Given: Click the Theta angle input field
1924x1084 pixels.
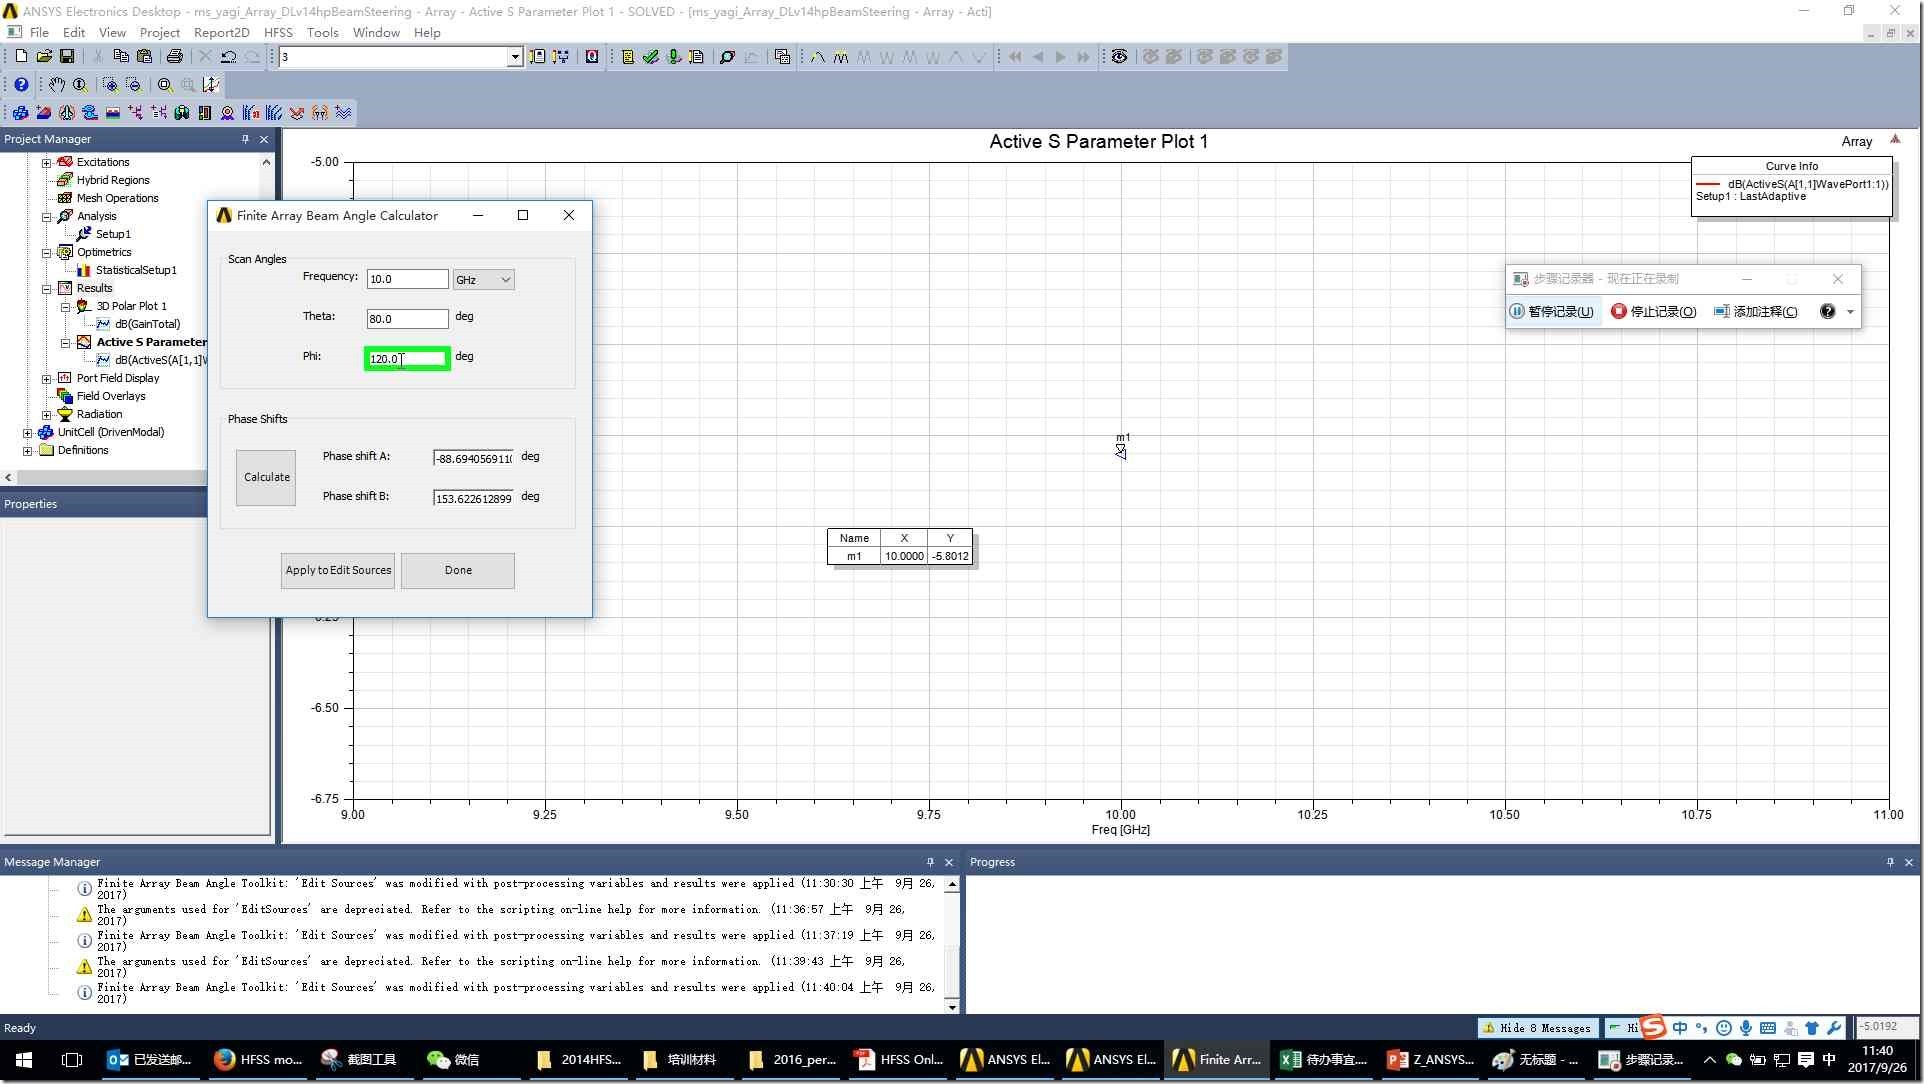Looking at the screenshot, I should click(407, 319).
